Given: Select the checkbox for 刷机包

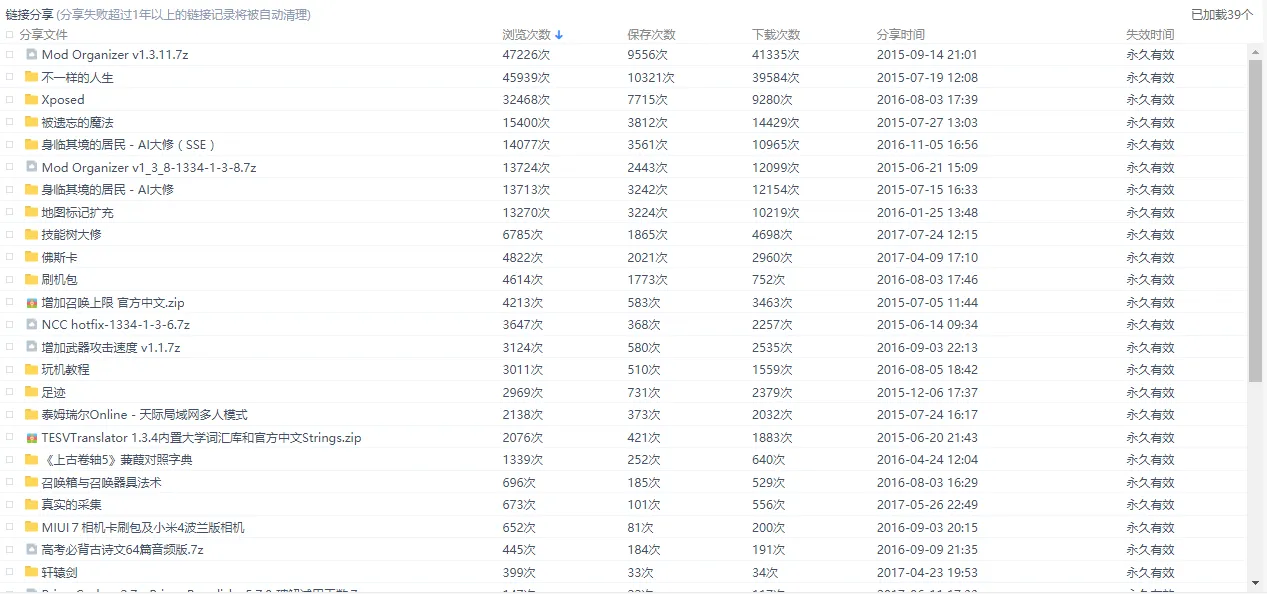Looking at the screenshot, I should (10, 280).
